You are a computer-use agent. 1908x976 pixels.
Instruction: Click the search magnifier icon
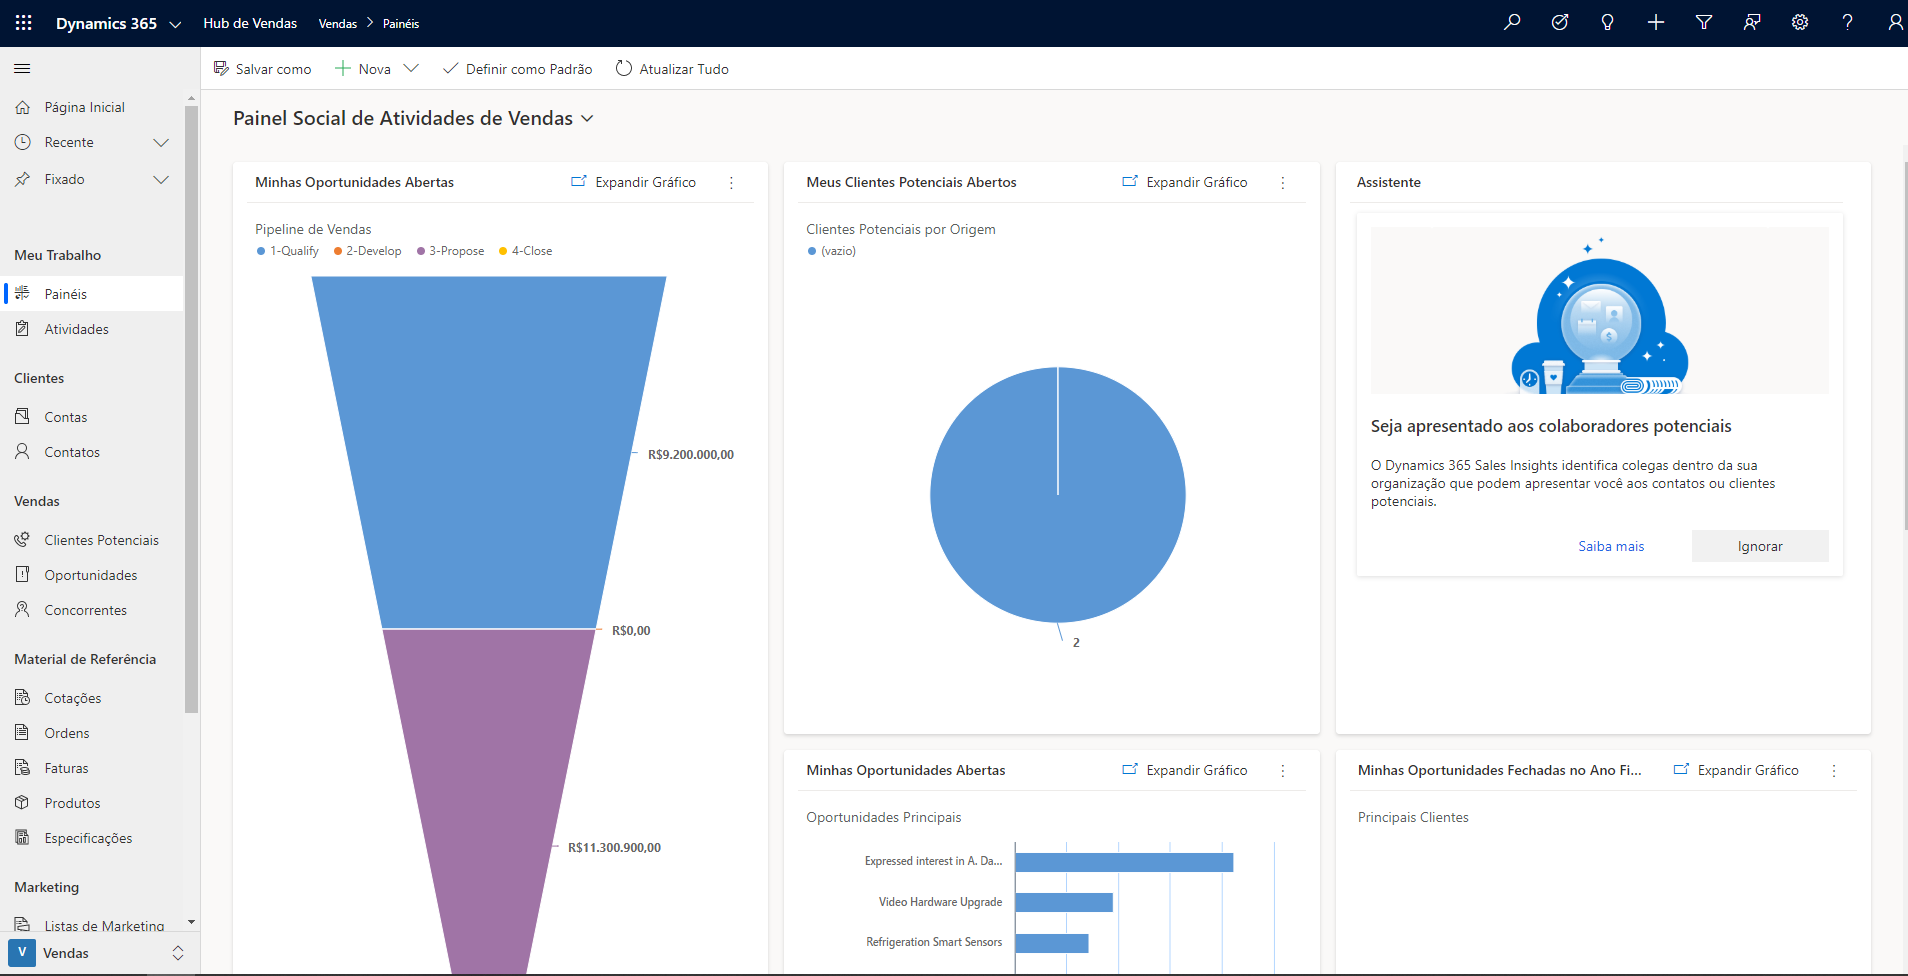tap(1512, 22)
